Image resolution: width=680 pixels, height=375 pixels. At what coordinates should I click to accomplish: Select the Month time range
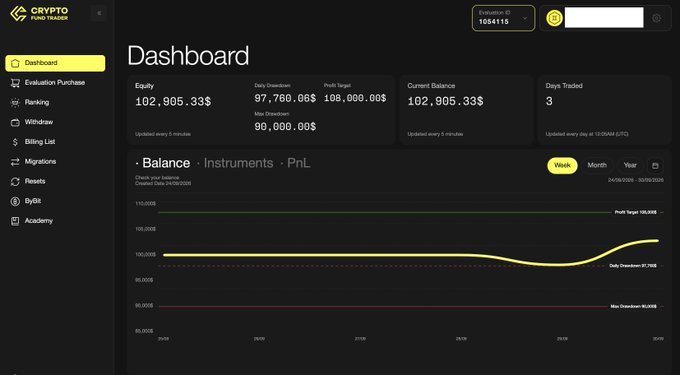(x=597, y=166)
